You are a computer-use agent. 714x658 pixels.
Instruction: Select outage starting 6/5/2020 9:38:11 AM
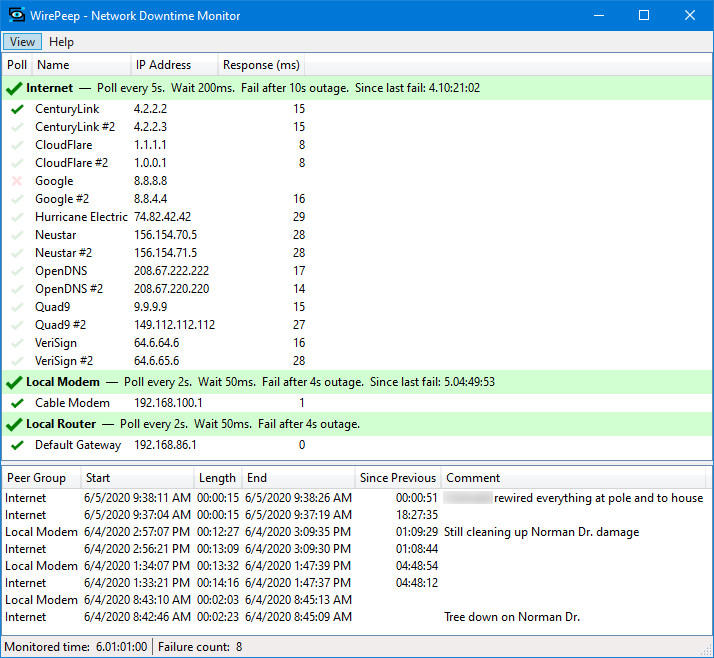pos(354,498)
